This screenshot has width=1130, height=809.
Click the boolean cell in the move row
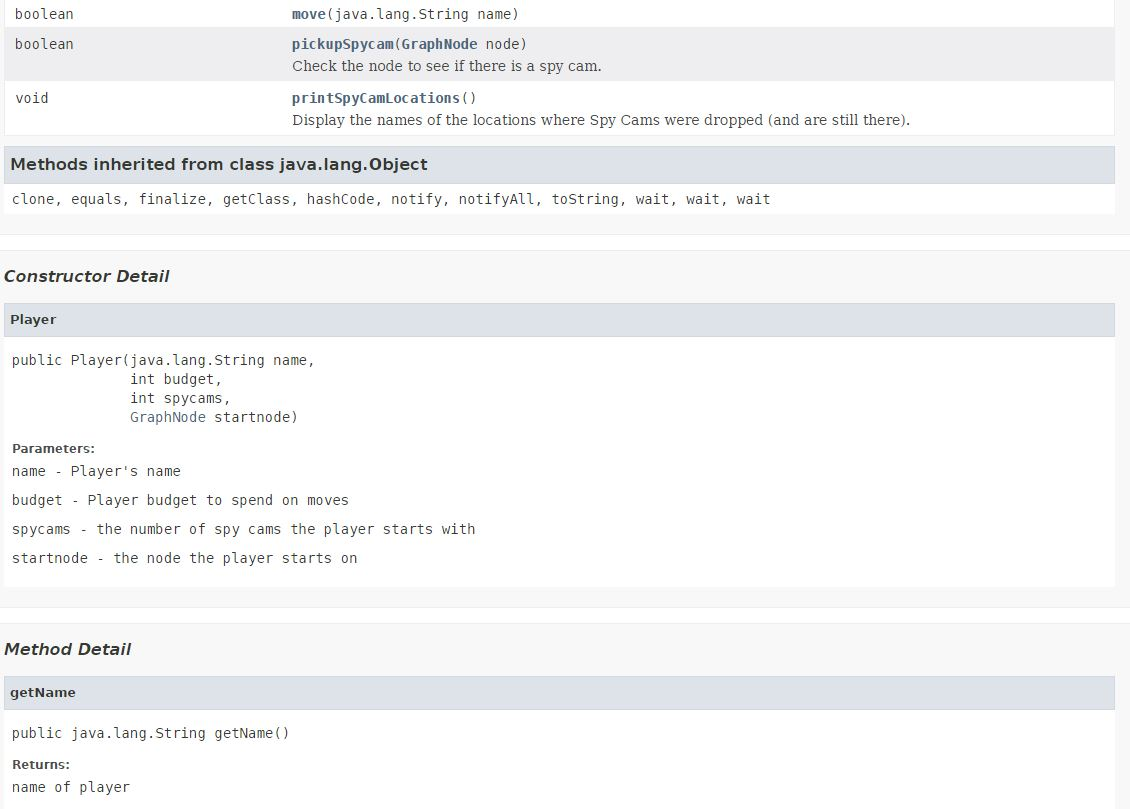(x=44, y=14)
